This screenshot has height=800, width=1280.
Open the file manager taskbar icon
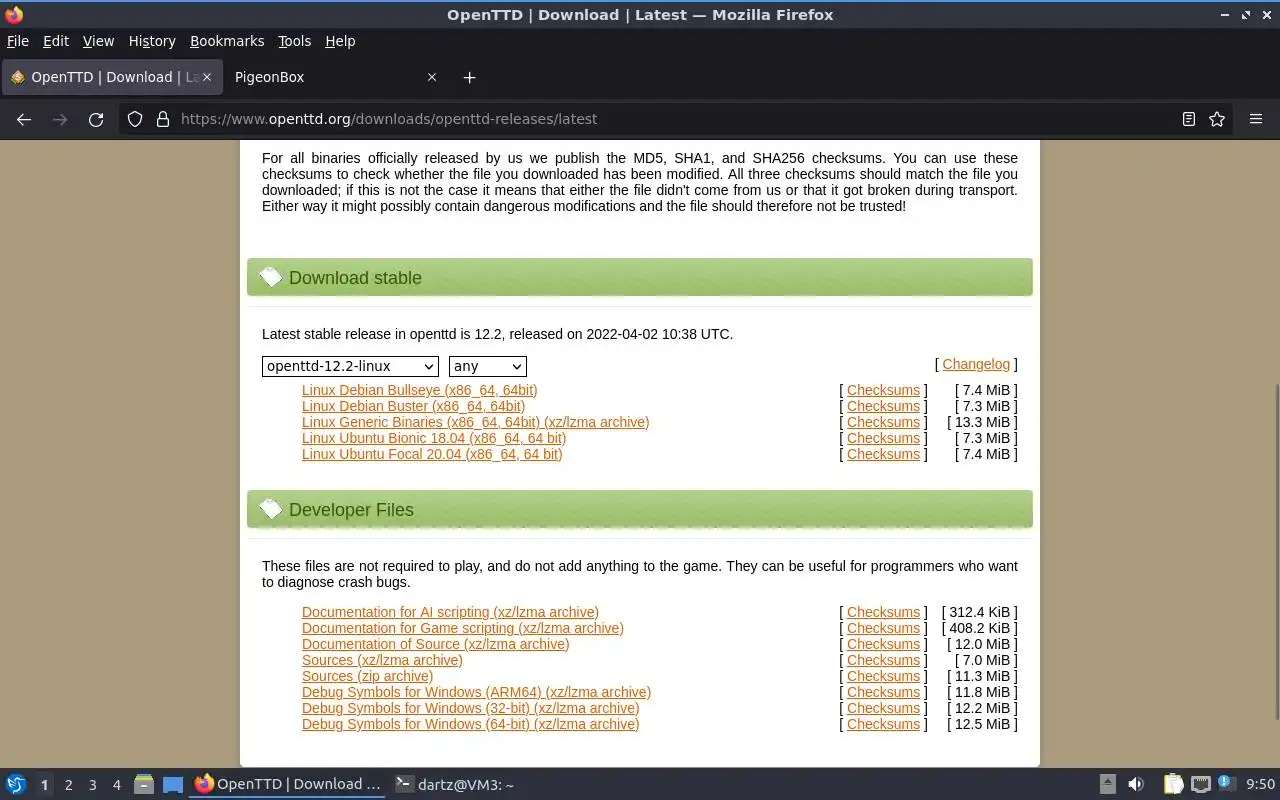click(x=144, y=785)
